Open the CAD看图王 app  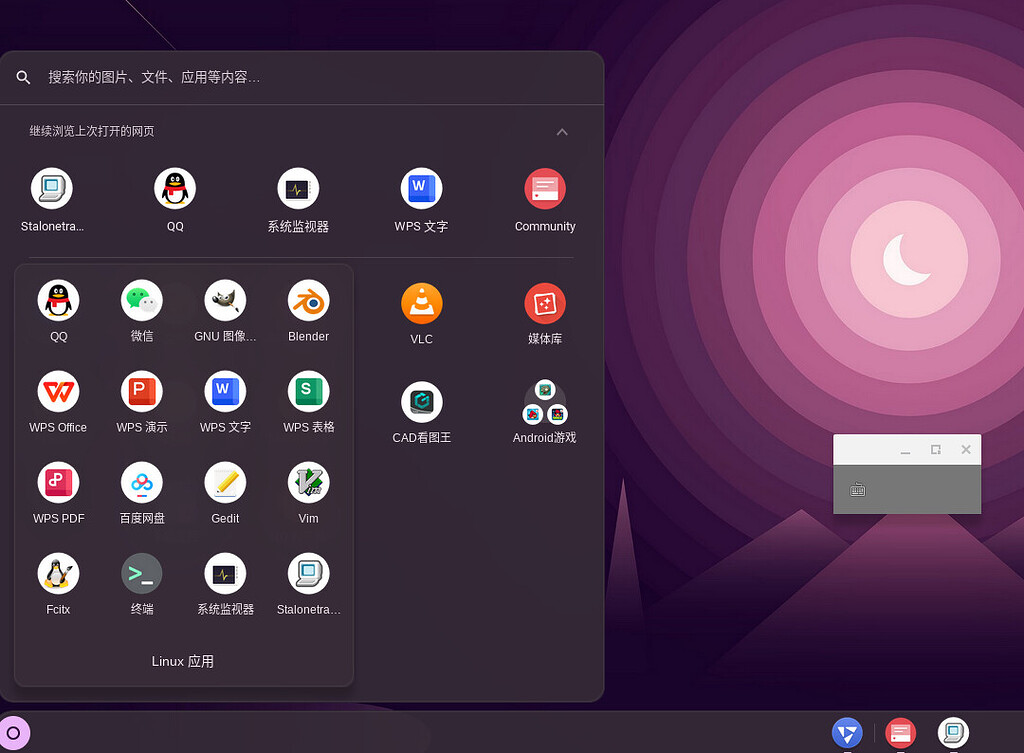(x=421, y=401)
